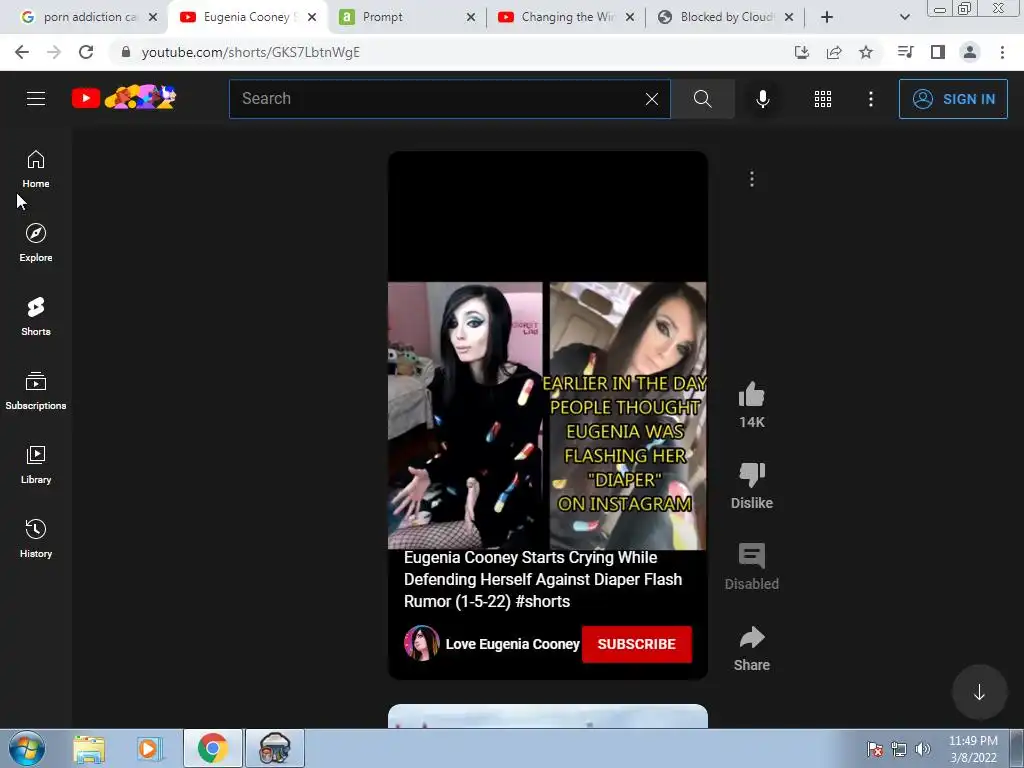
Task: Dislike the short with thumbs down
Action: (752, 475)
